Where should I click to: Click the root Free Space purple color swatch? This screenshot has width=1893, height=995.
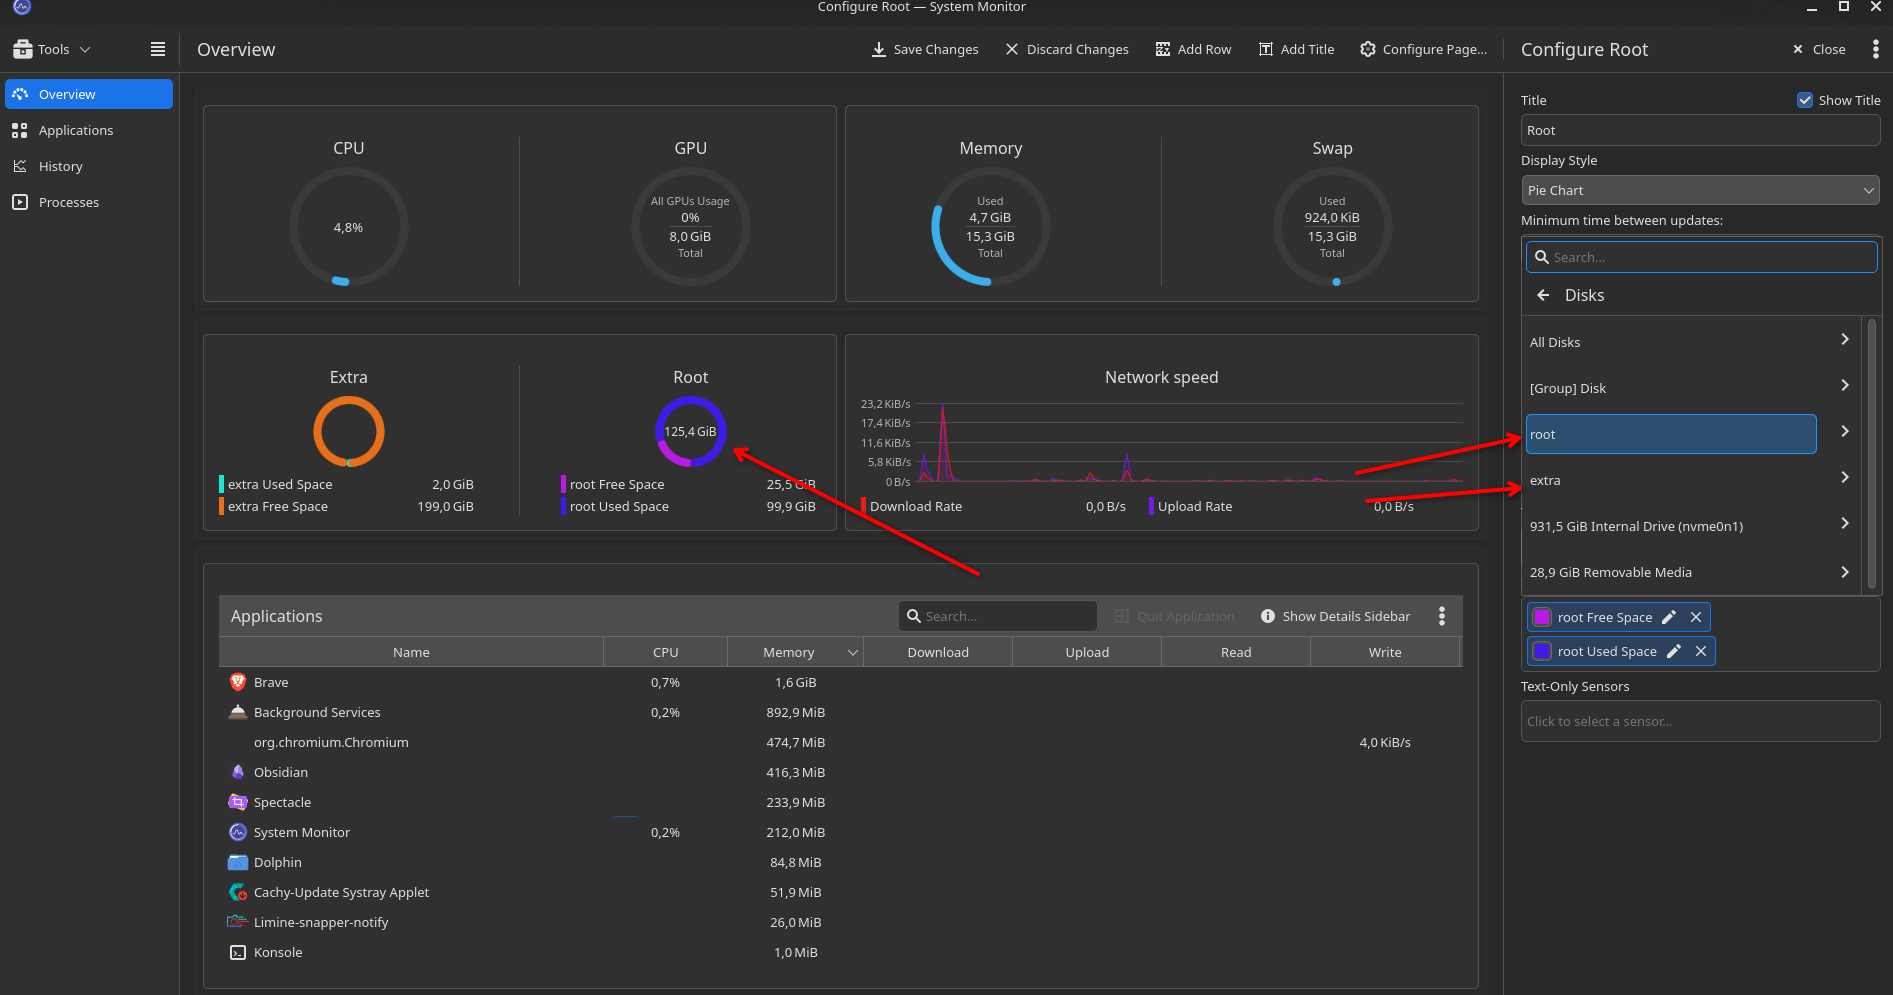(x=1542, y=617)
